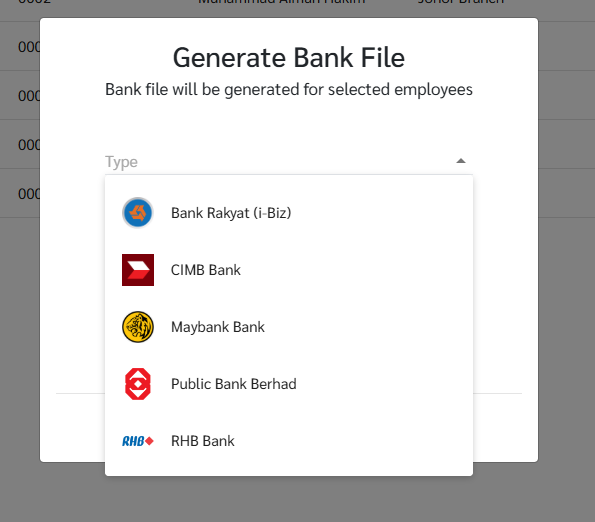
Task: Click blank space beside RHB Bank entry
Action: point(353,441)
